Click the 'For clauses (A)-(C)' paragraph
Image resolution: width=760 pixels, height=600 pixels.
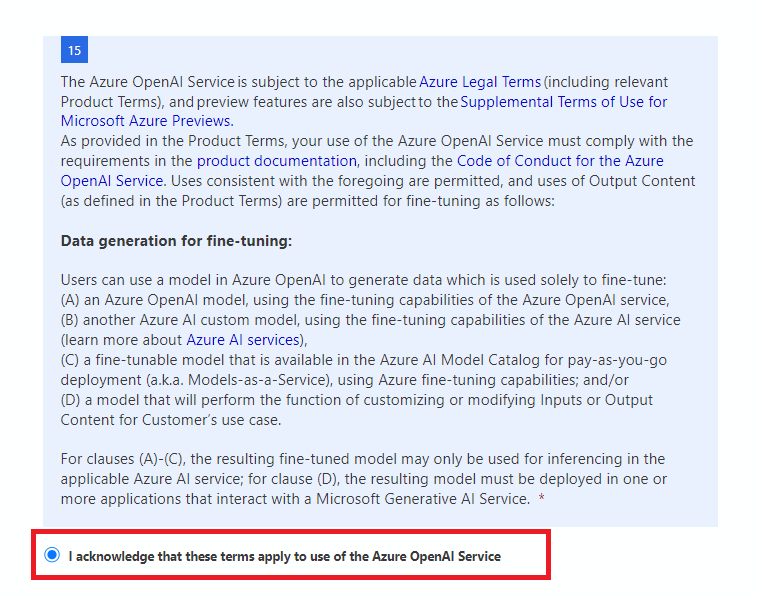click(x=364, y=479)
